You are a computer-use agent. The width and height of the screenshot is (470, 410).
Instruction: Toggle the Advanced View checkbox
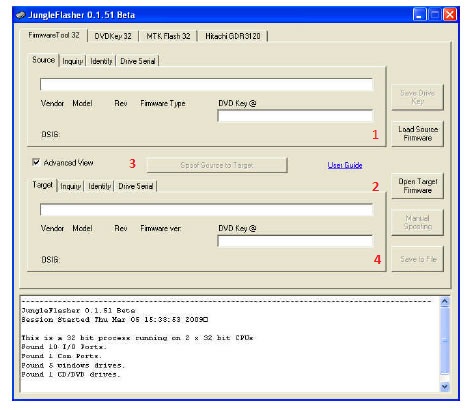click(36, 162)
